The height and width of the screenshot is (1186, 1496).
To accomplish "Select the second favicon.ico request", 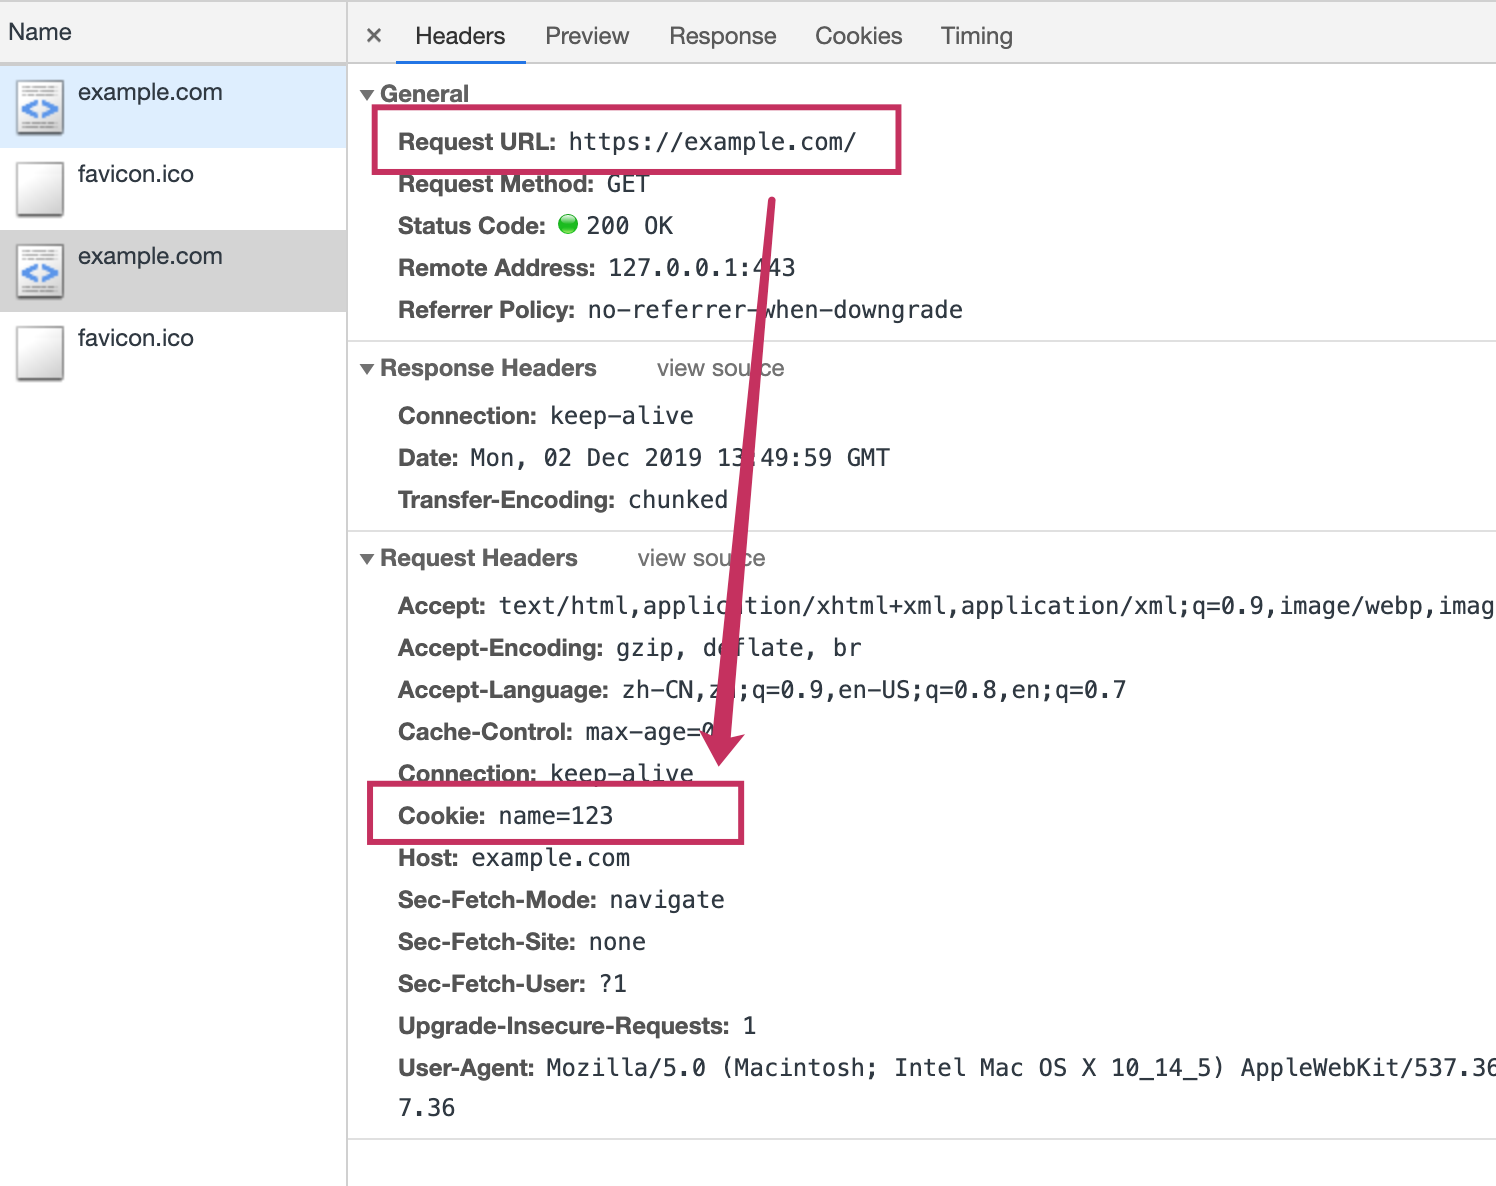I will pos(173,353).
